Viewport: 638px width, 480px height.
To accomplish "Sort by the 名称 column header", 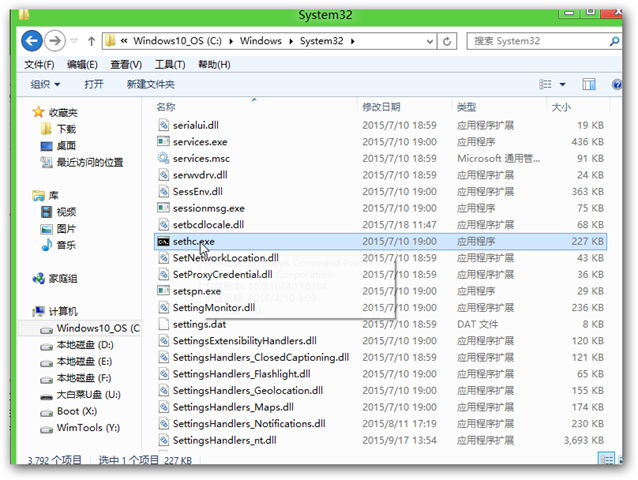I will (x=166, y=107).
